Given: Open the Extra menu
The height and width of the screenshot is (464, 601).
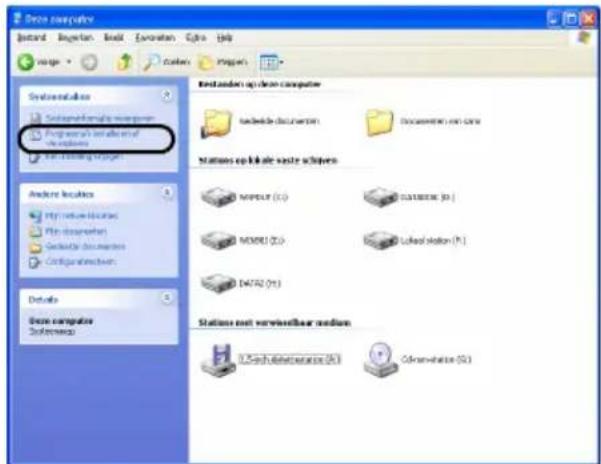Looking at the screenshot, I should (x=195, y=38).
